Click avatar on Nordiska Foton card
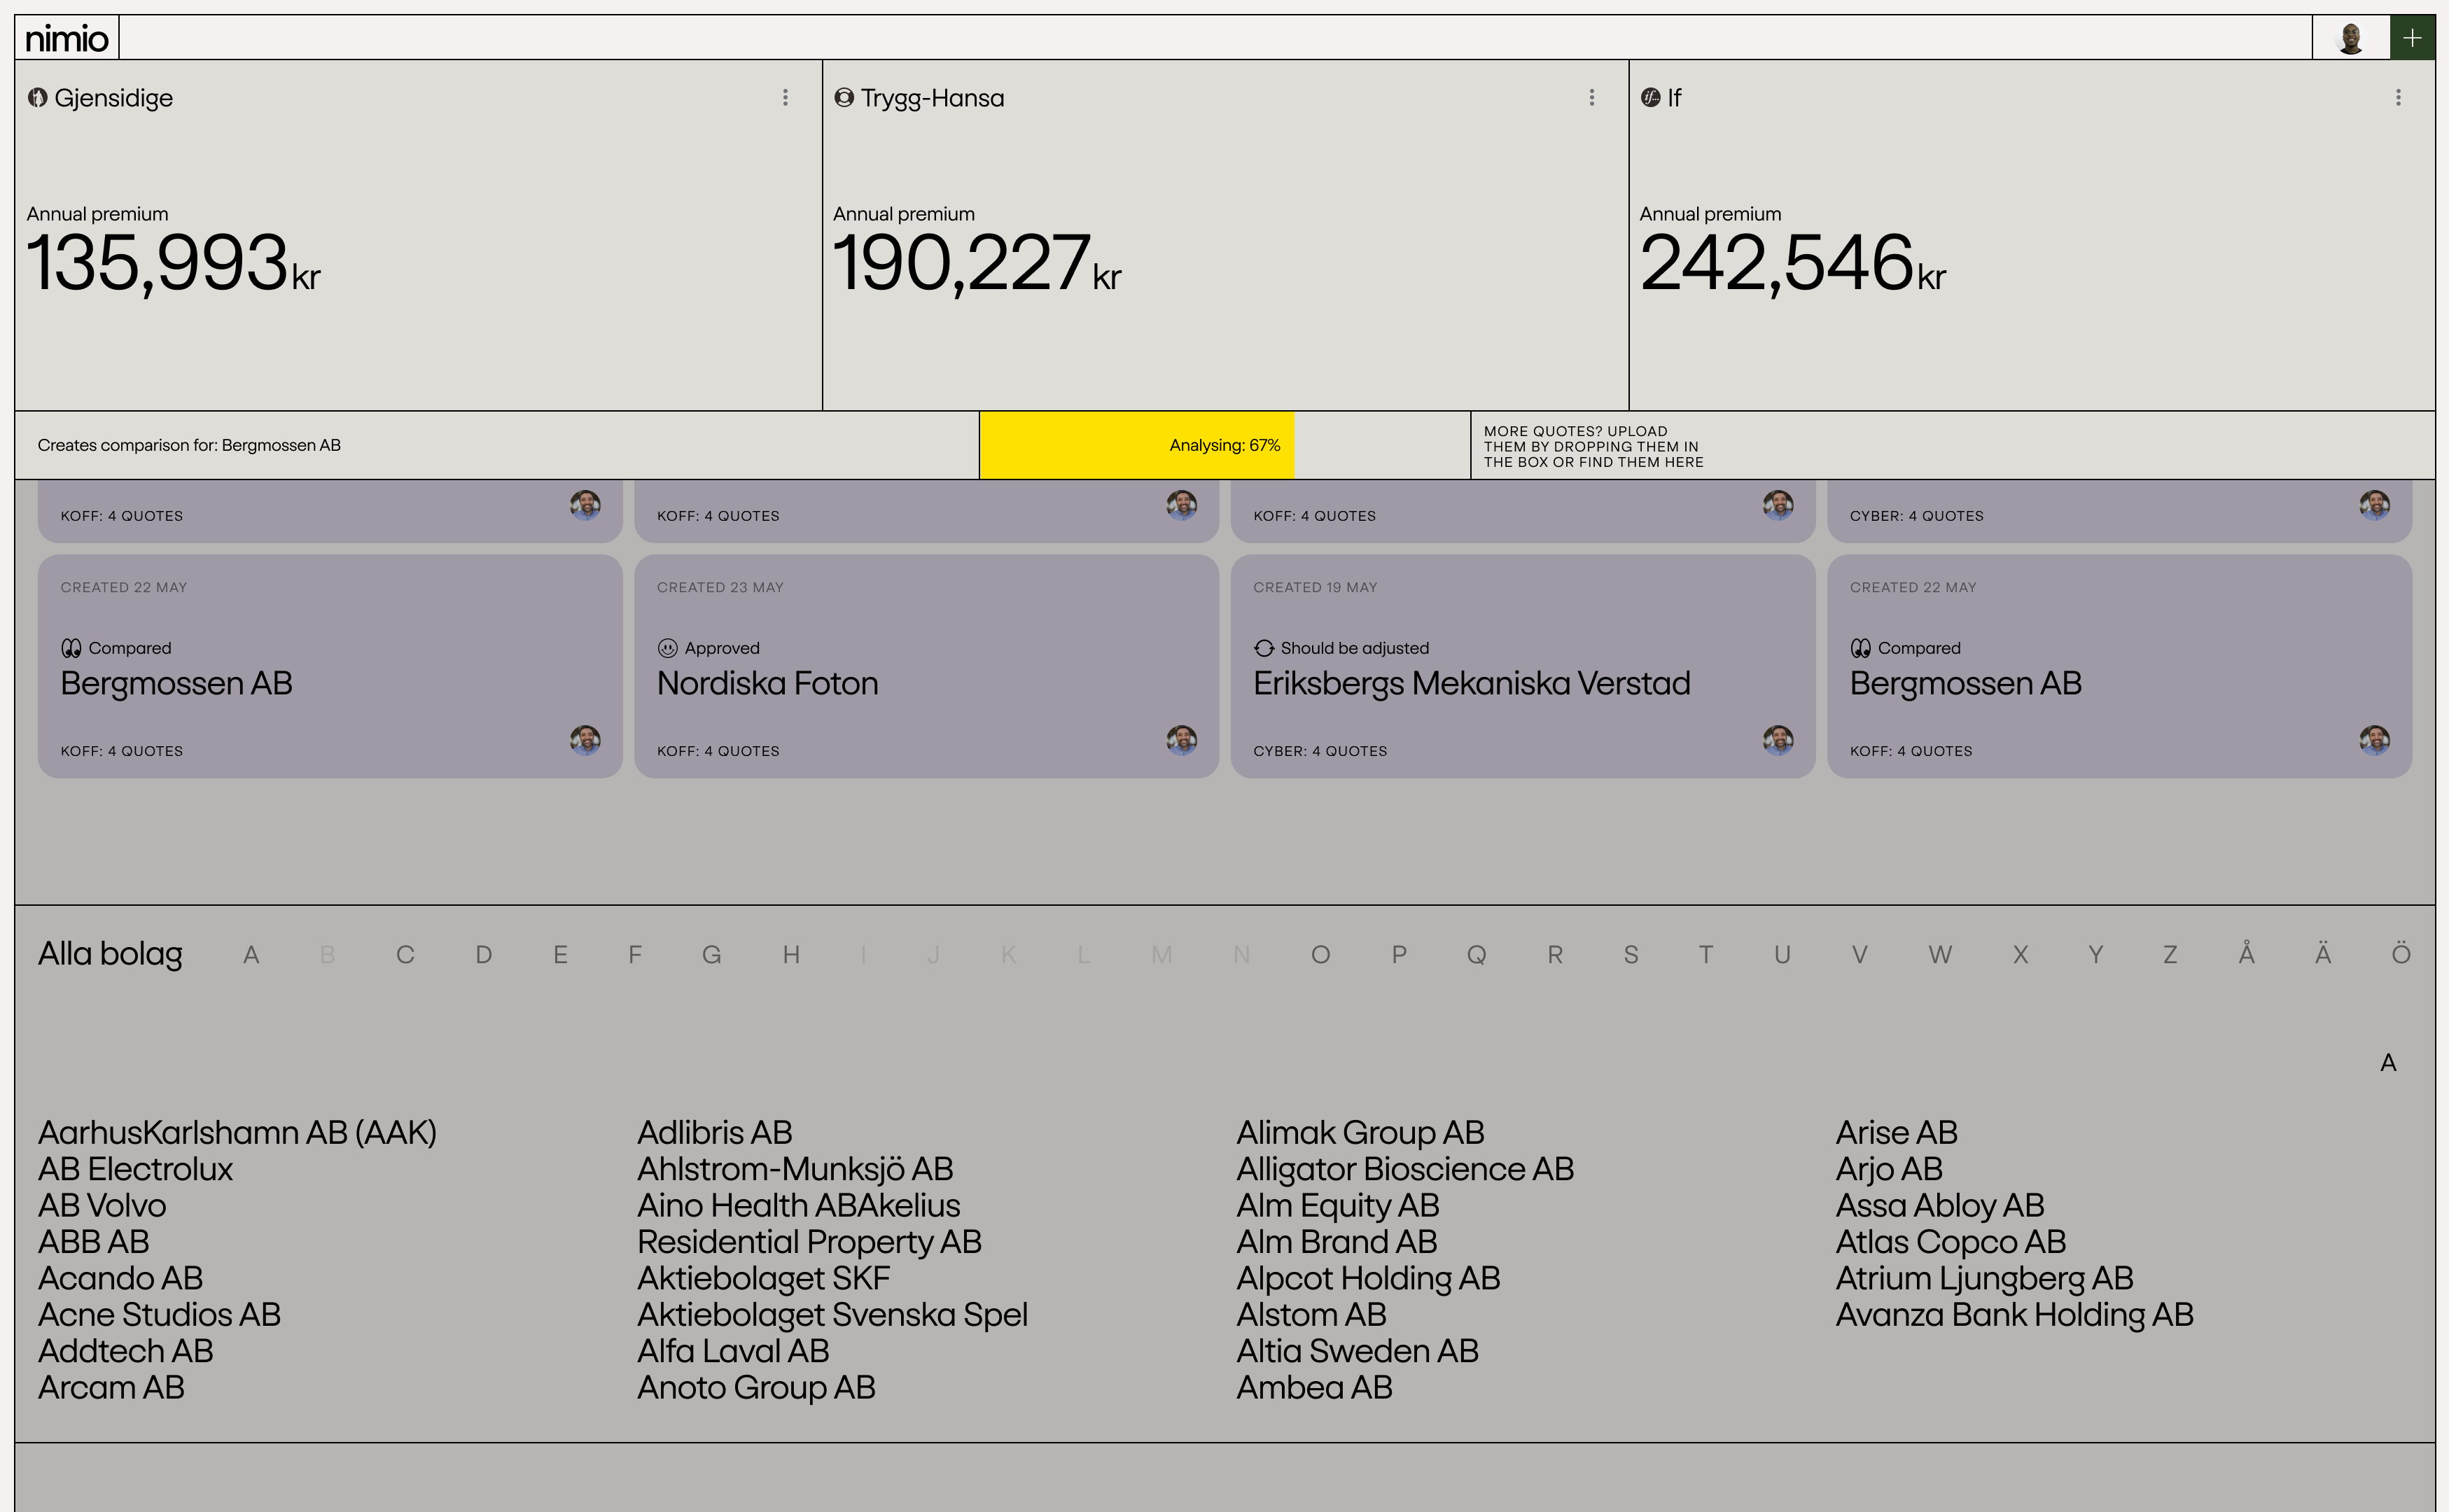 tap(1181, 740)
